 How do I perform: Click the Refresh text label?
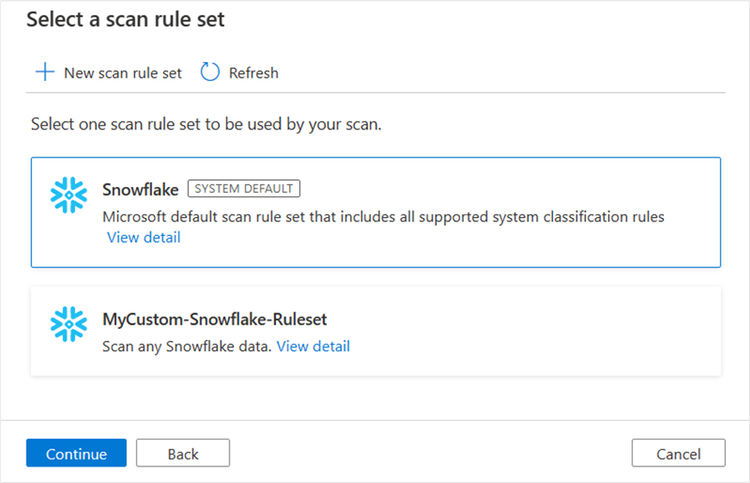tap(254, 73)
